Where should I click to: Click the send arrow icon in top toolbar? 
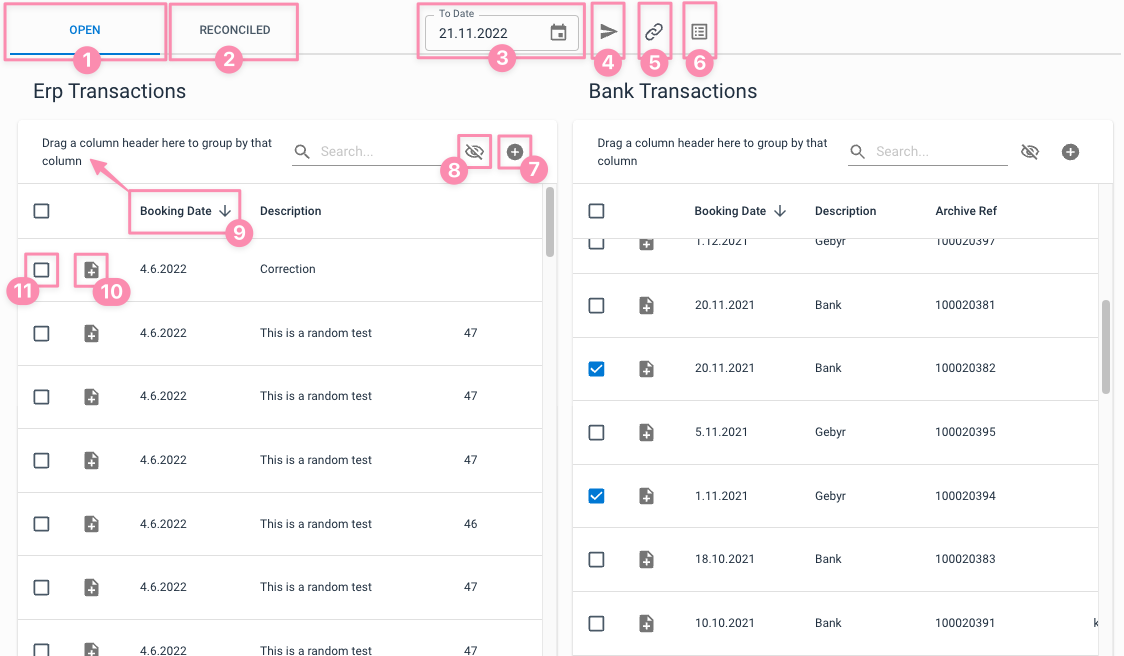click(x=608, y=32)
